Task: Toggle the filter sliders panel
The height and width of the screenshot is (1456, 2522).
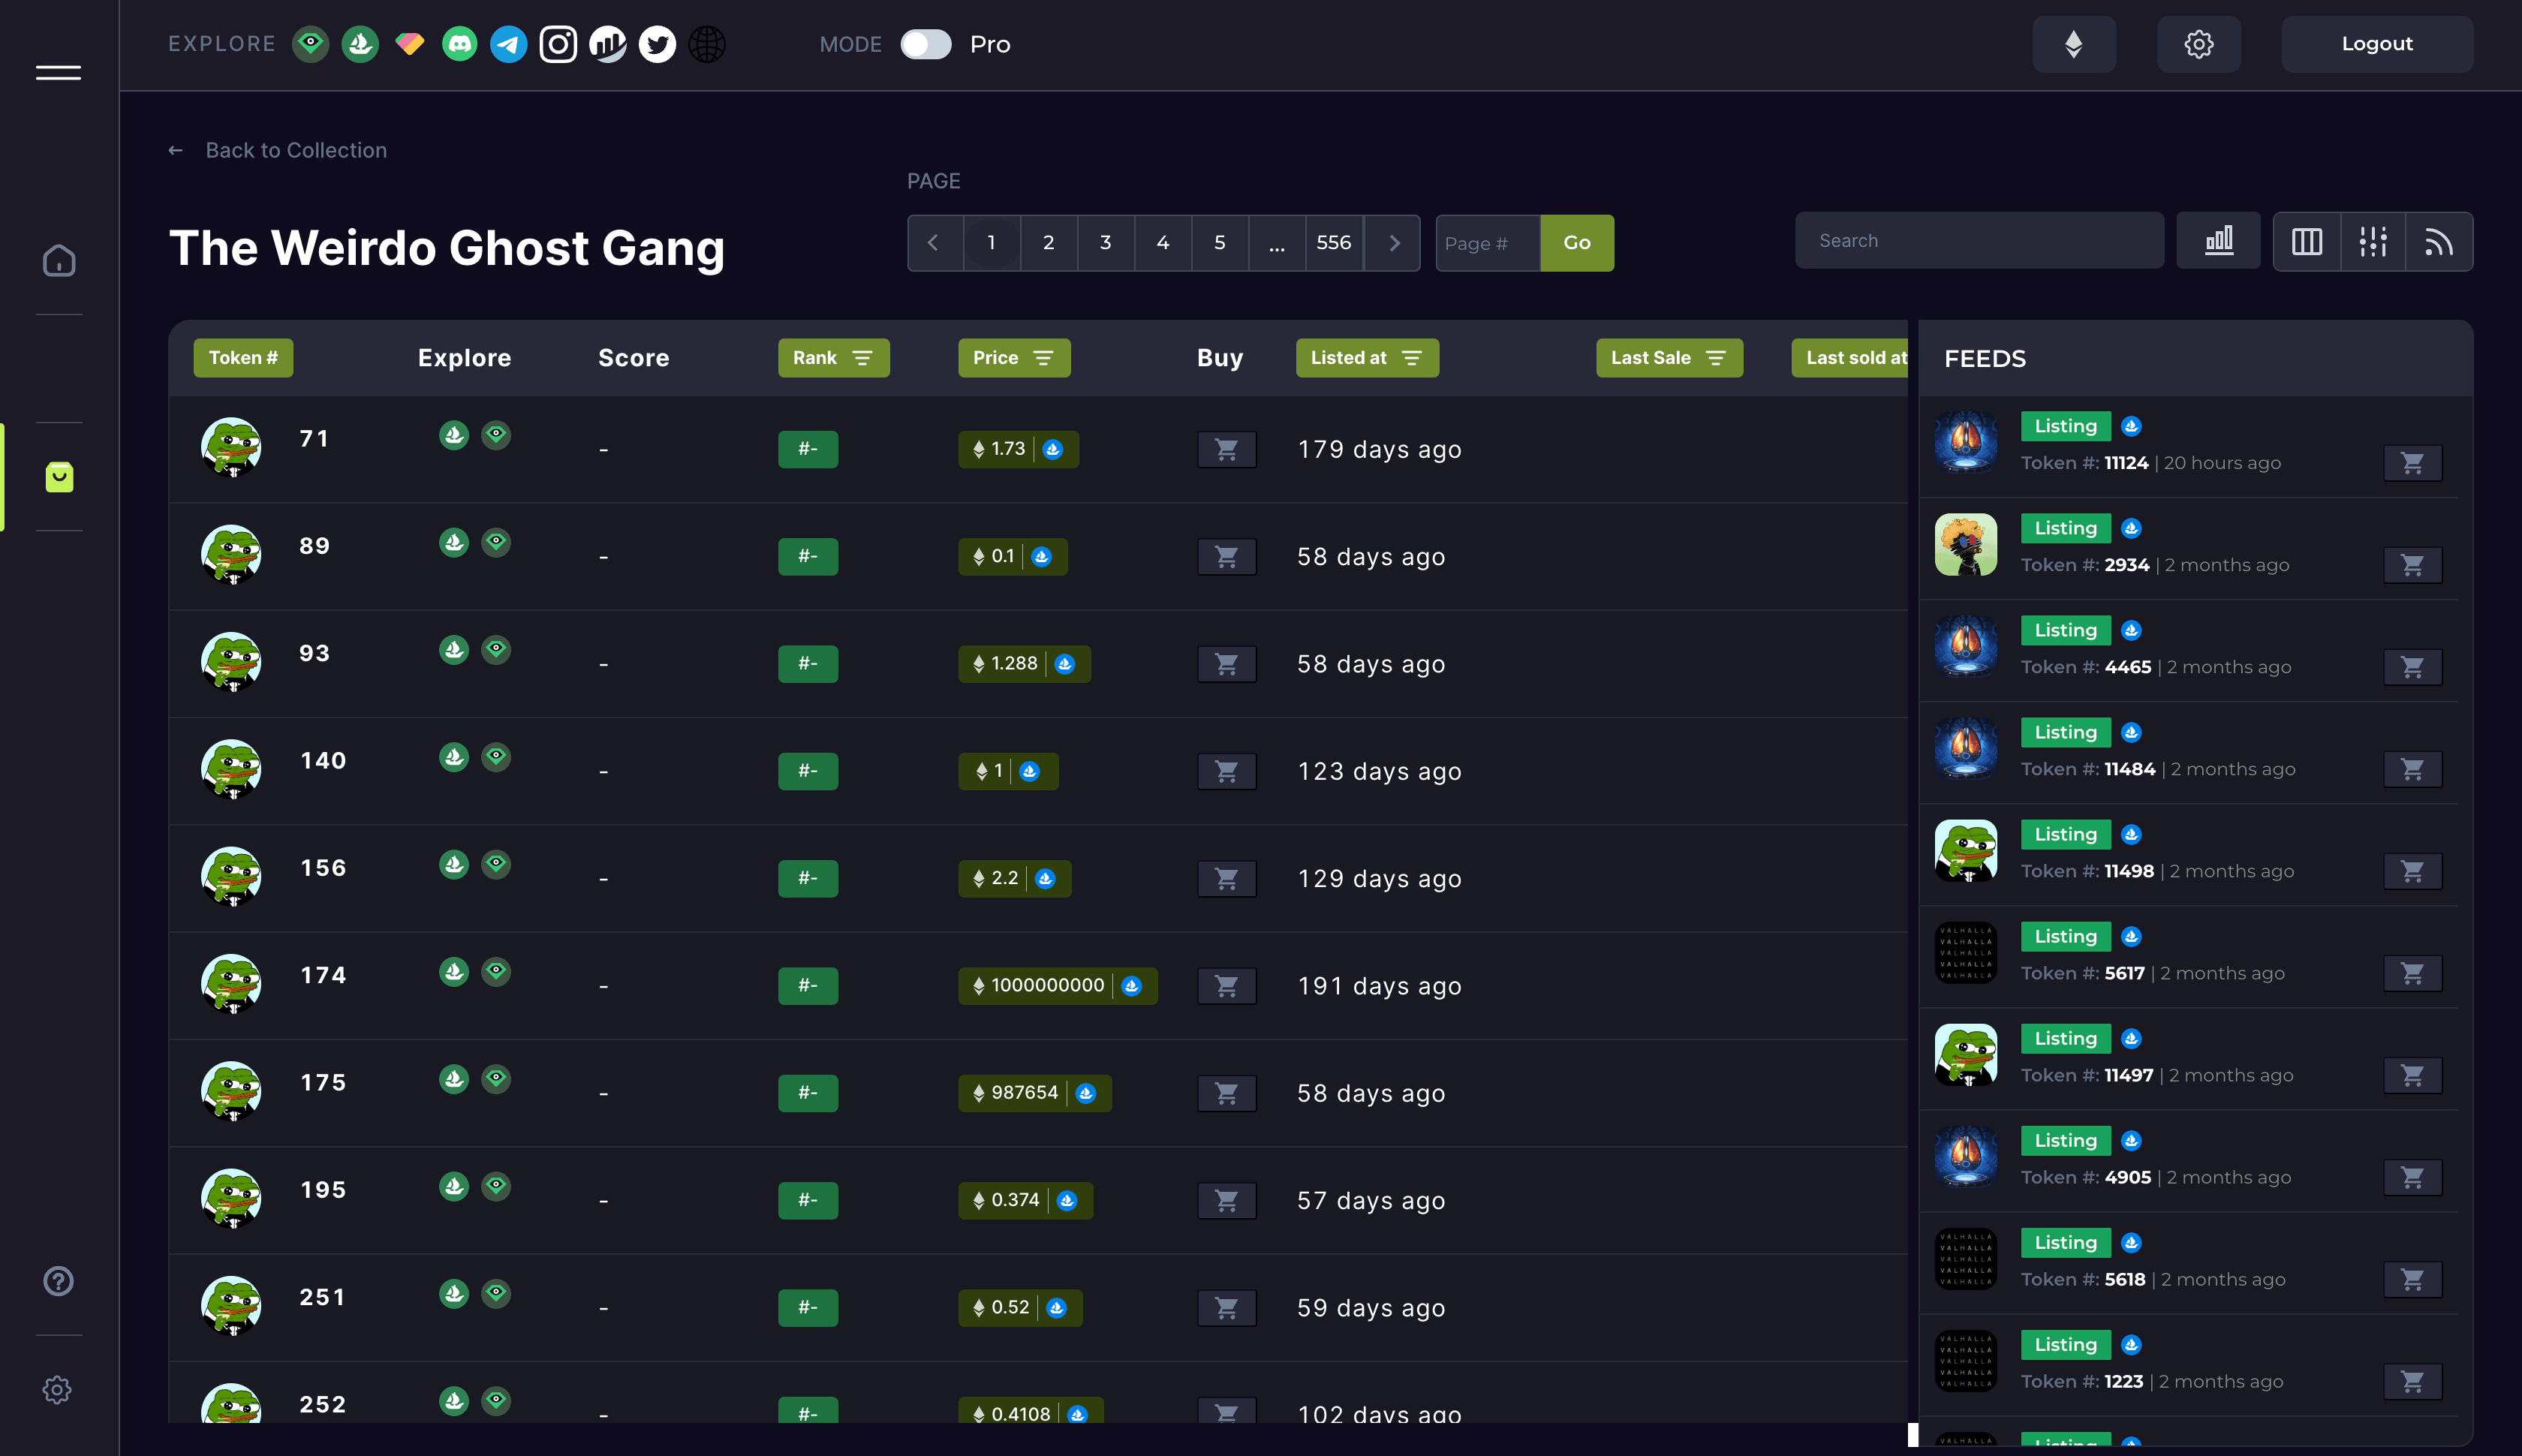Action: [x=2373, y=241]
